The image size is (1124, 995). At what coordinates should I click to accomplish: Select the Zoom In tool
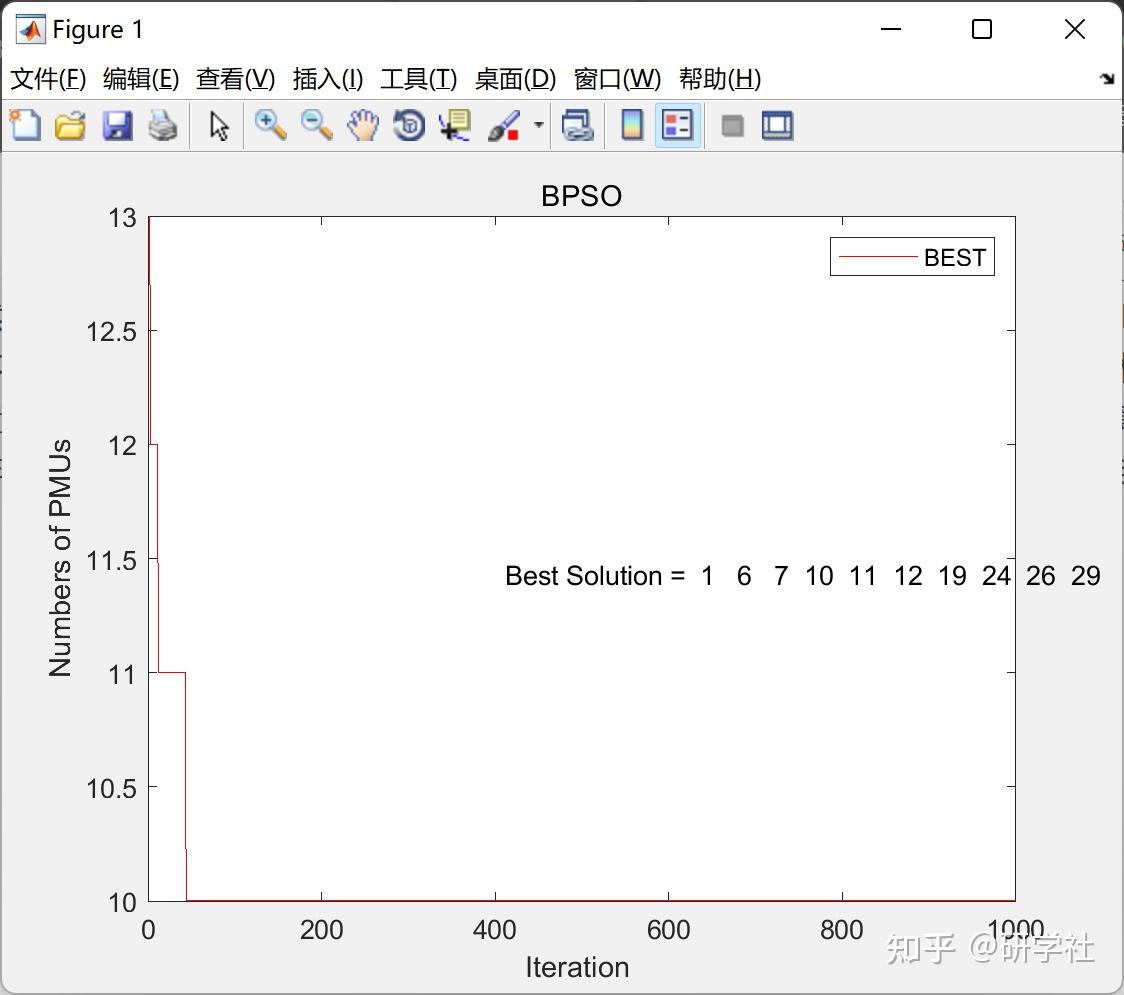(x=270, y=125)
